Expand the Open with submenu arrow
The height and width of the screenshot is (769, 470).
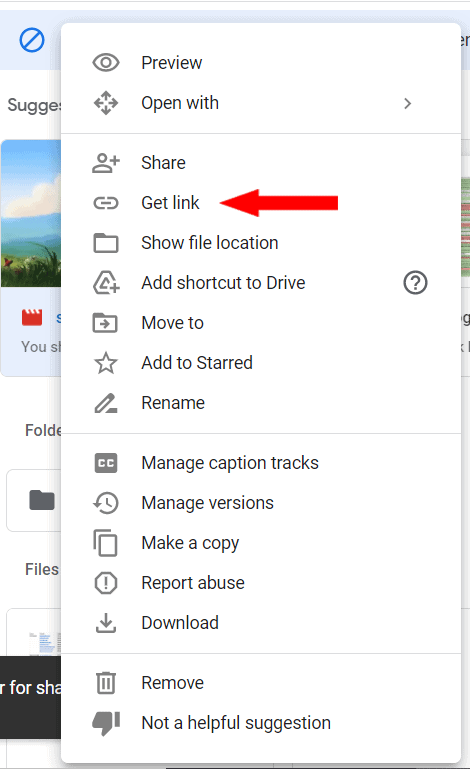[x=407, y=103]
